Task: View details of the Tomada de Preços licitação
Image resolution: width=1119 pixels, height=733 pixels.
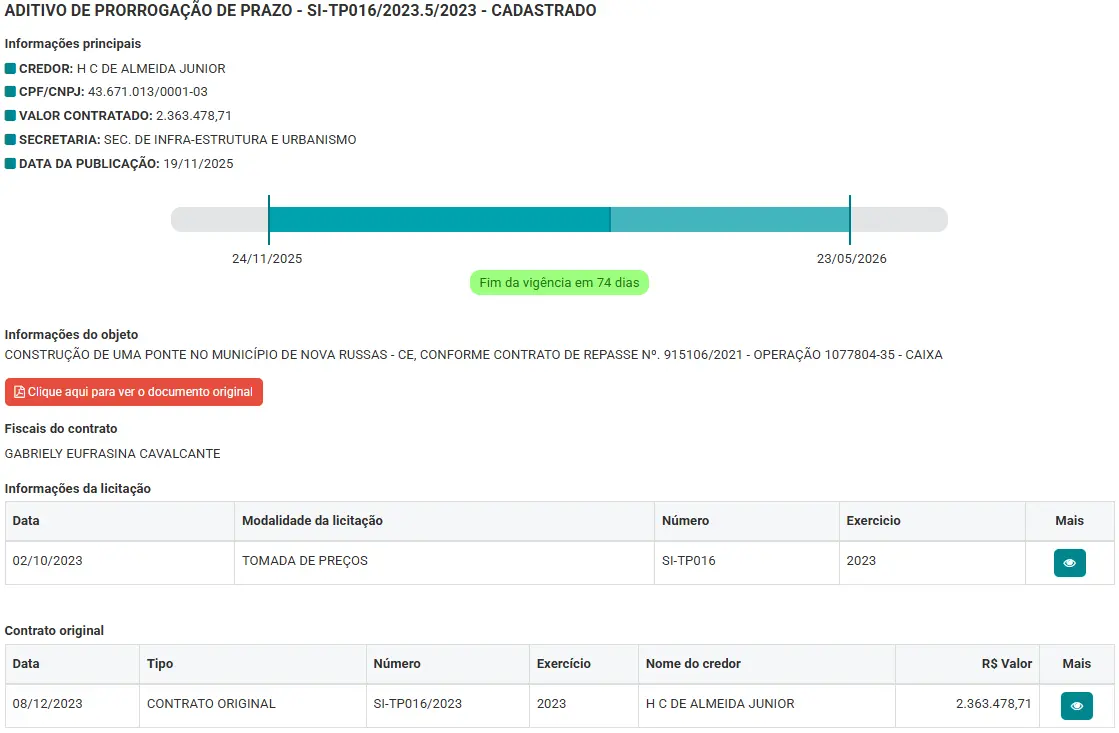Action: pos(1069,563)
